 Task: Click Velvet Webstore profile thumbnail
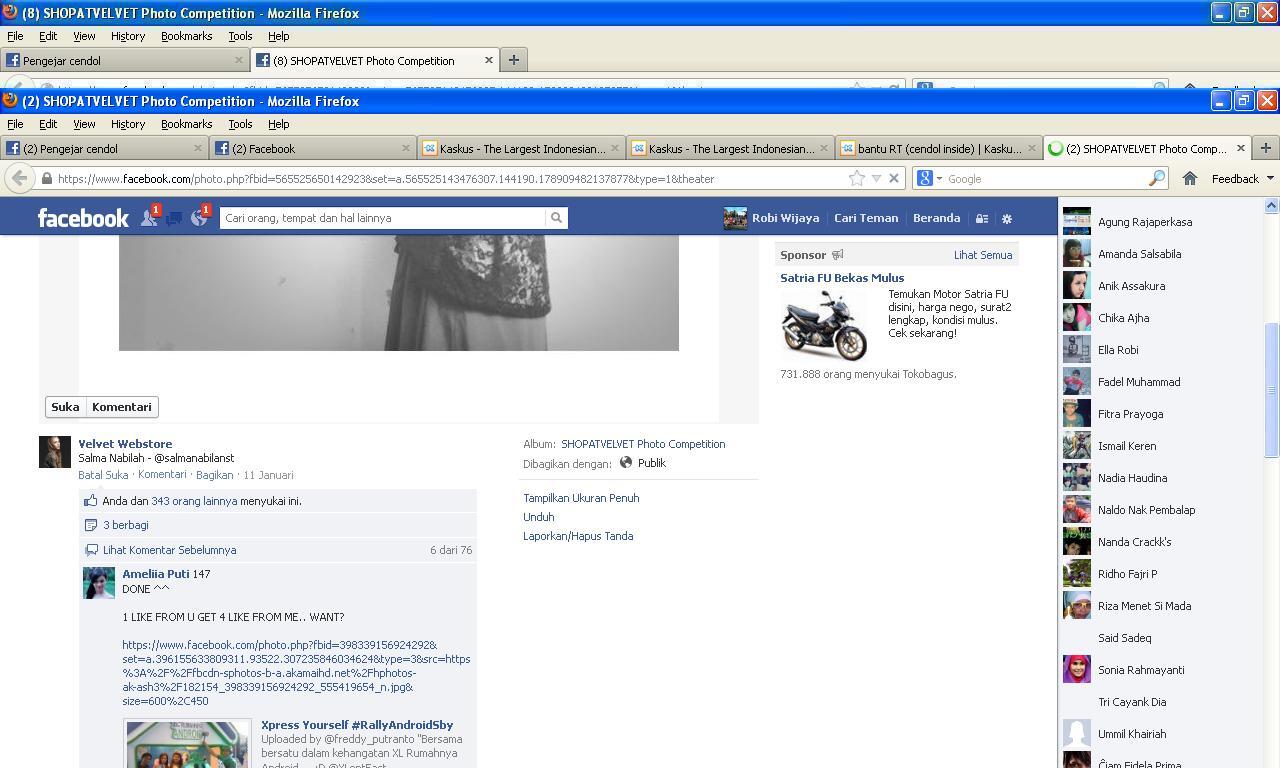coord(55,452)
